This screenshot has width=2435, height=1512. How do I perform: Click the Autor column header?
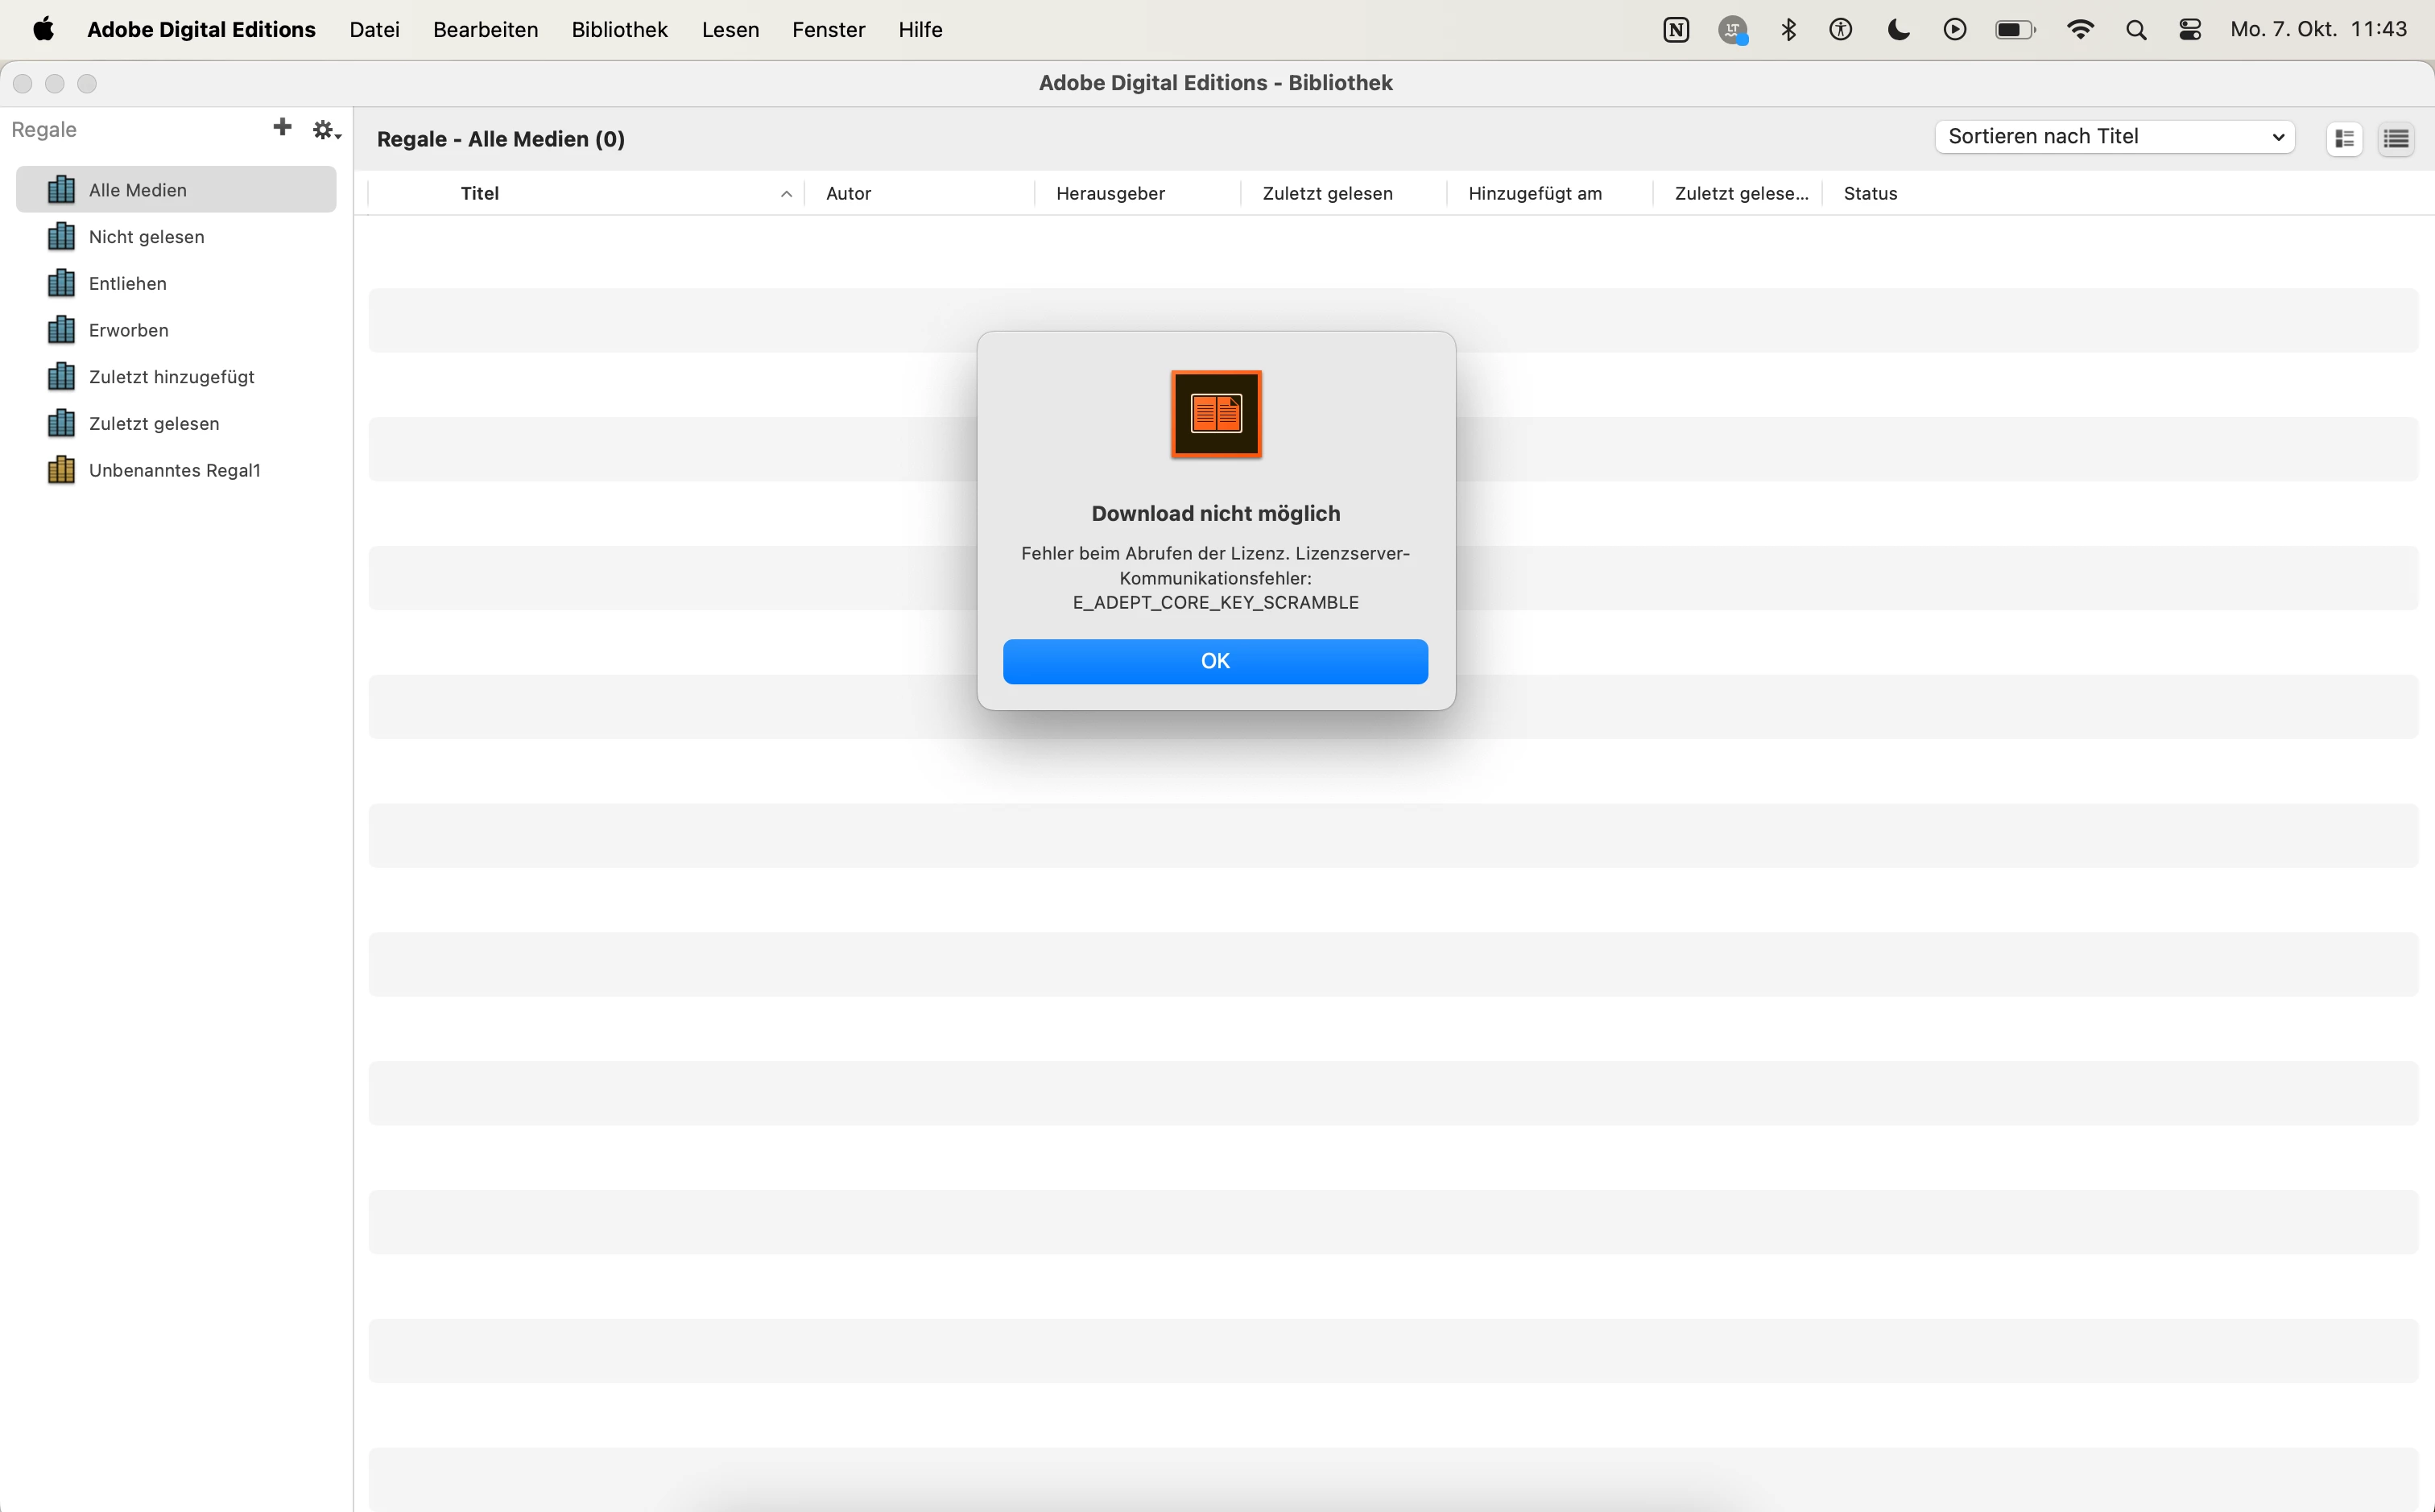848,194
